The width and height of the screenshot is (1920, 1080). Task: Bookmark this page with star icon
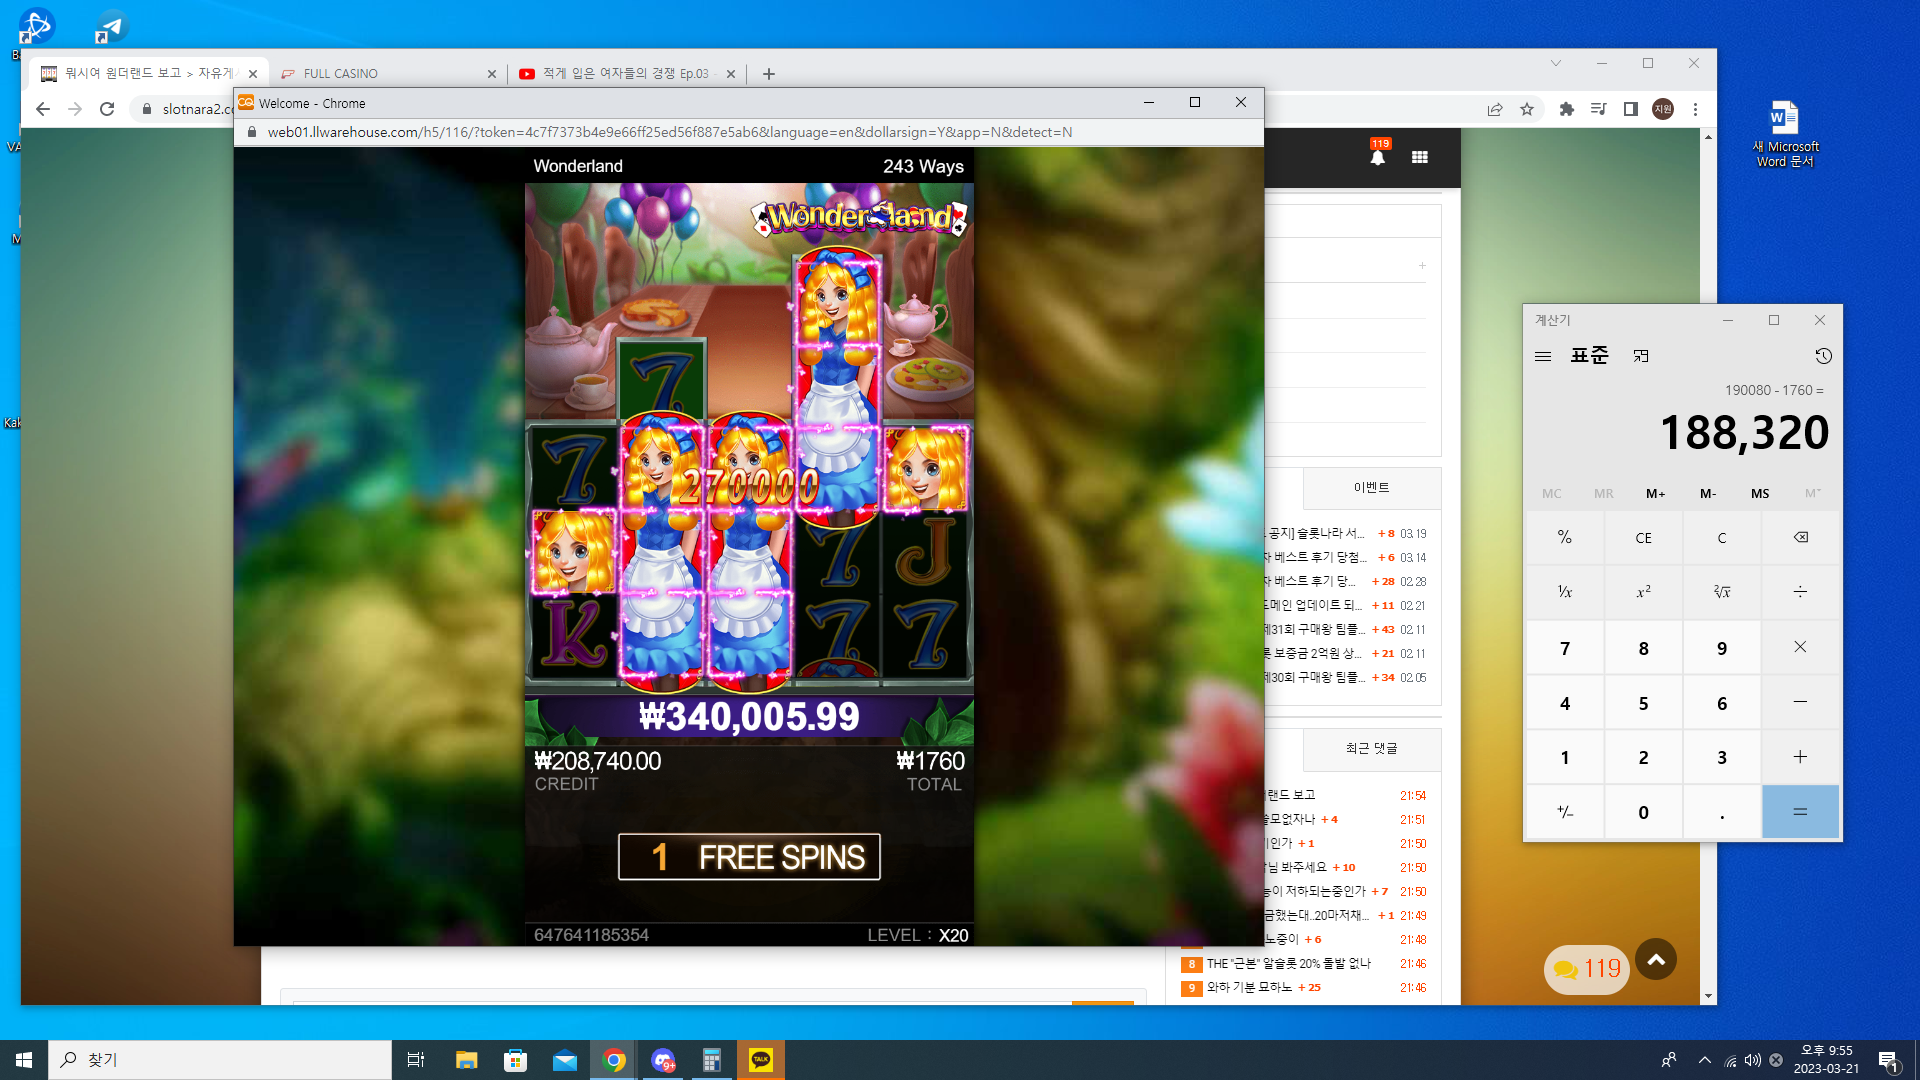point(1527,109)
